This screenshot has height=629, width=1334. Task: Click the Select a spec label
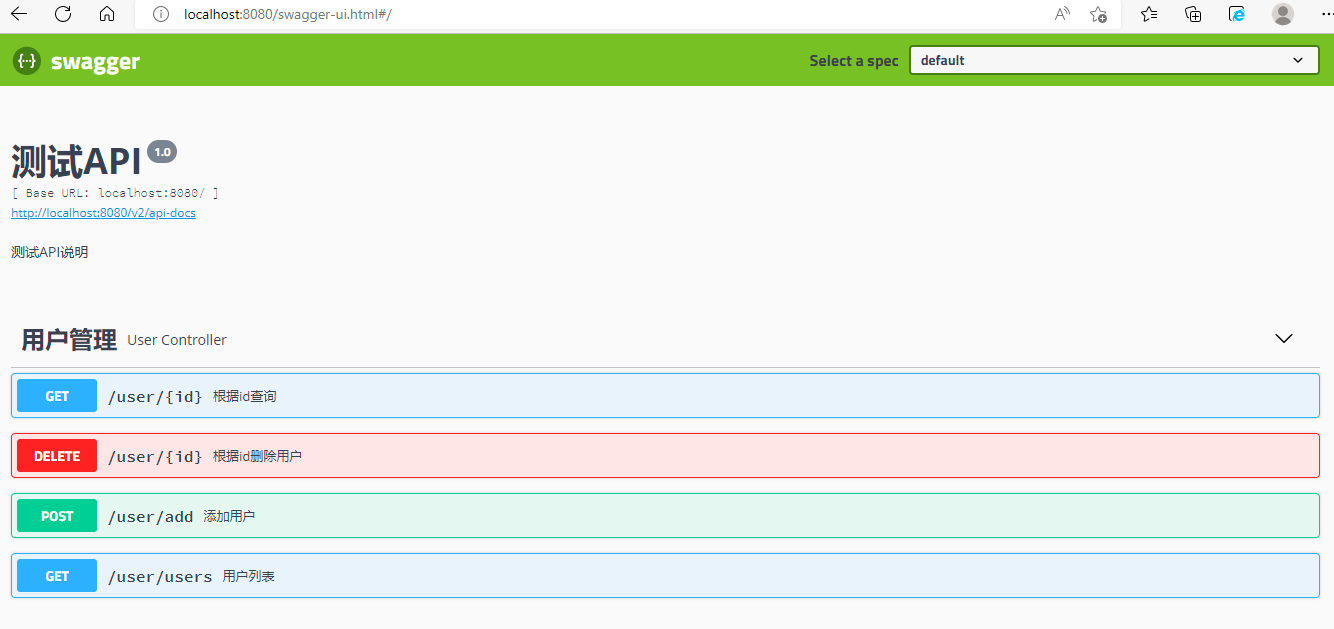coord(854,61)
